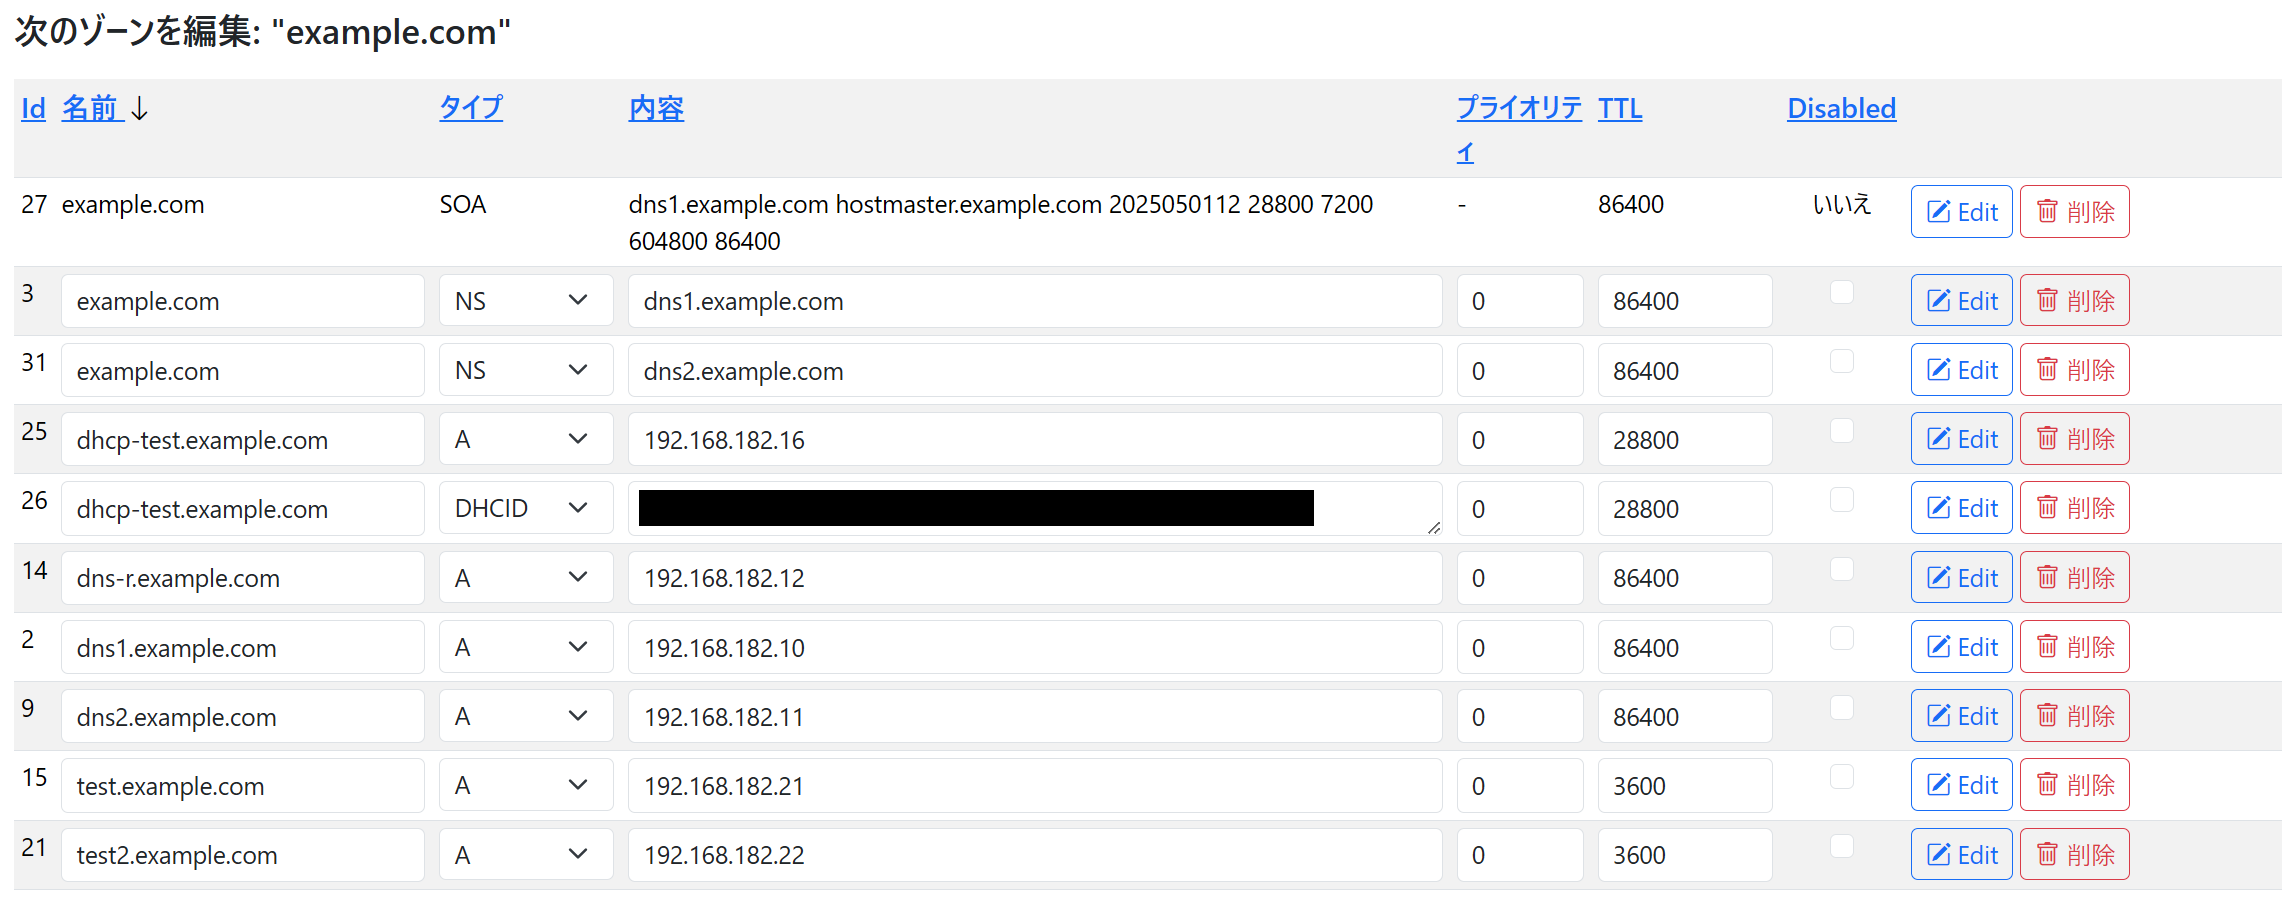2290x897 pixels.
Task: Click content field containing 192.168.182.22
Action: [x=1035, y=855]
